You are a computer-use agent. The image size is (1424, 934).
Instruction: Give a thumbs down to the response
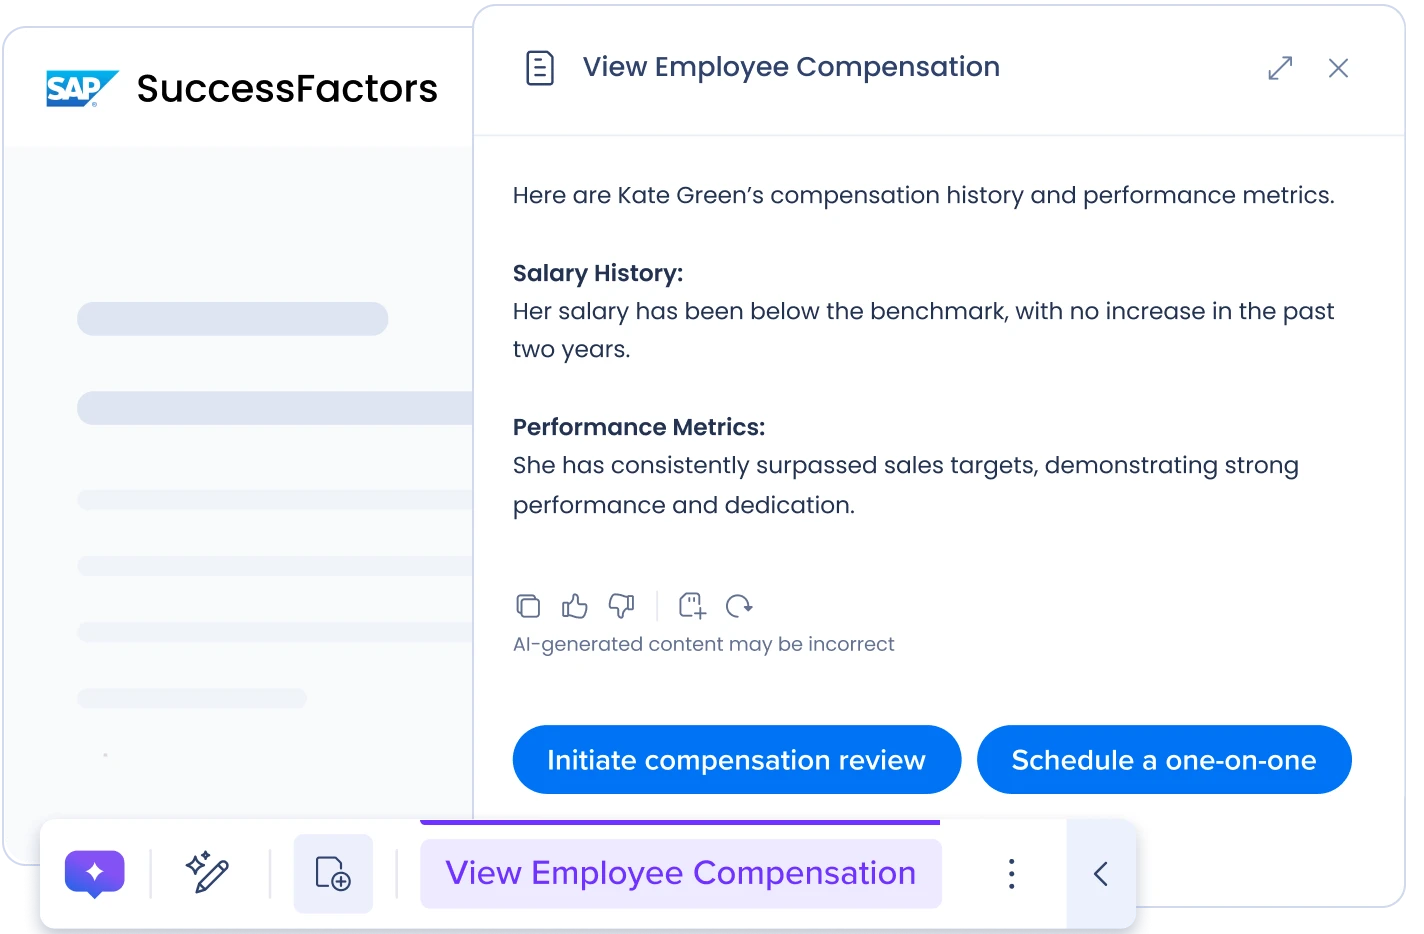pos(621,605)
